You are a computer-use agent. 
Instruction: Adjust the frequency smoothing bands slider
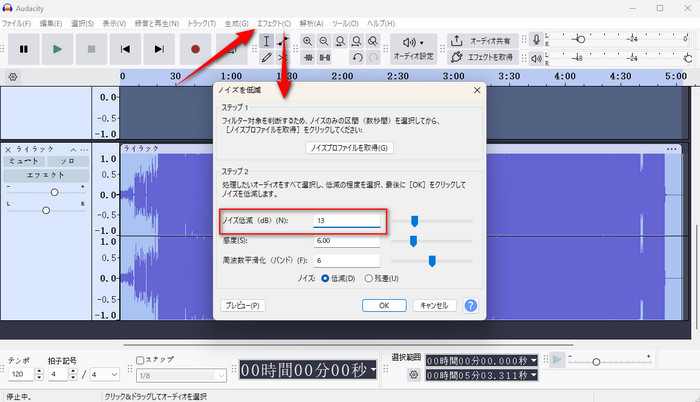(432, 261)
